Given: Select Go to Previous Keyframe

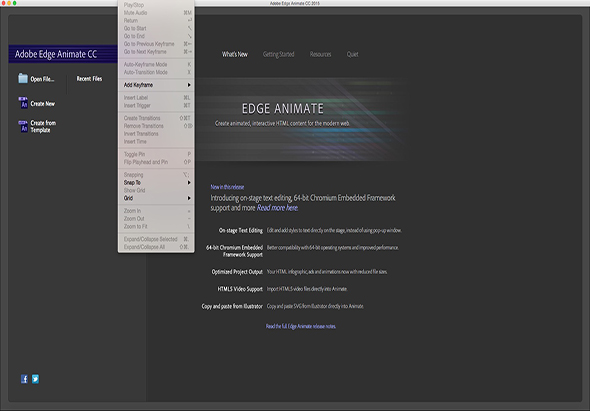Looking at the screenshot, I should [x=156, y=44].
